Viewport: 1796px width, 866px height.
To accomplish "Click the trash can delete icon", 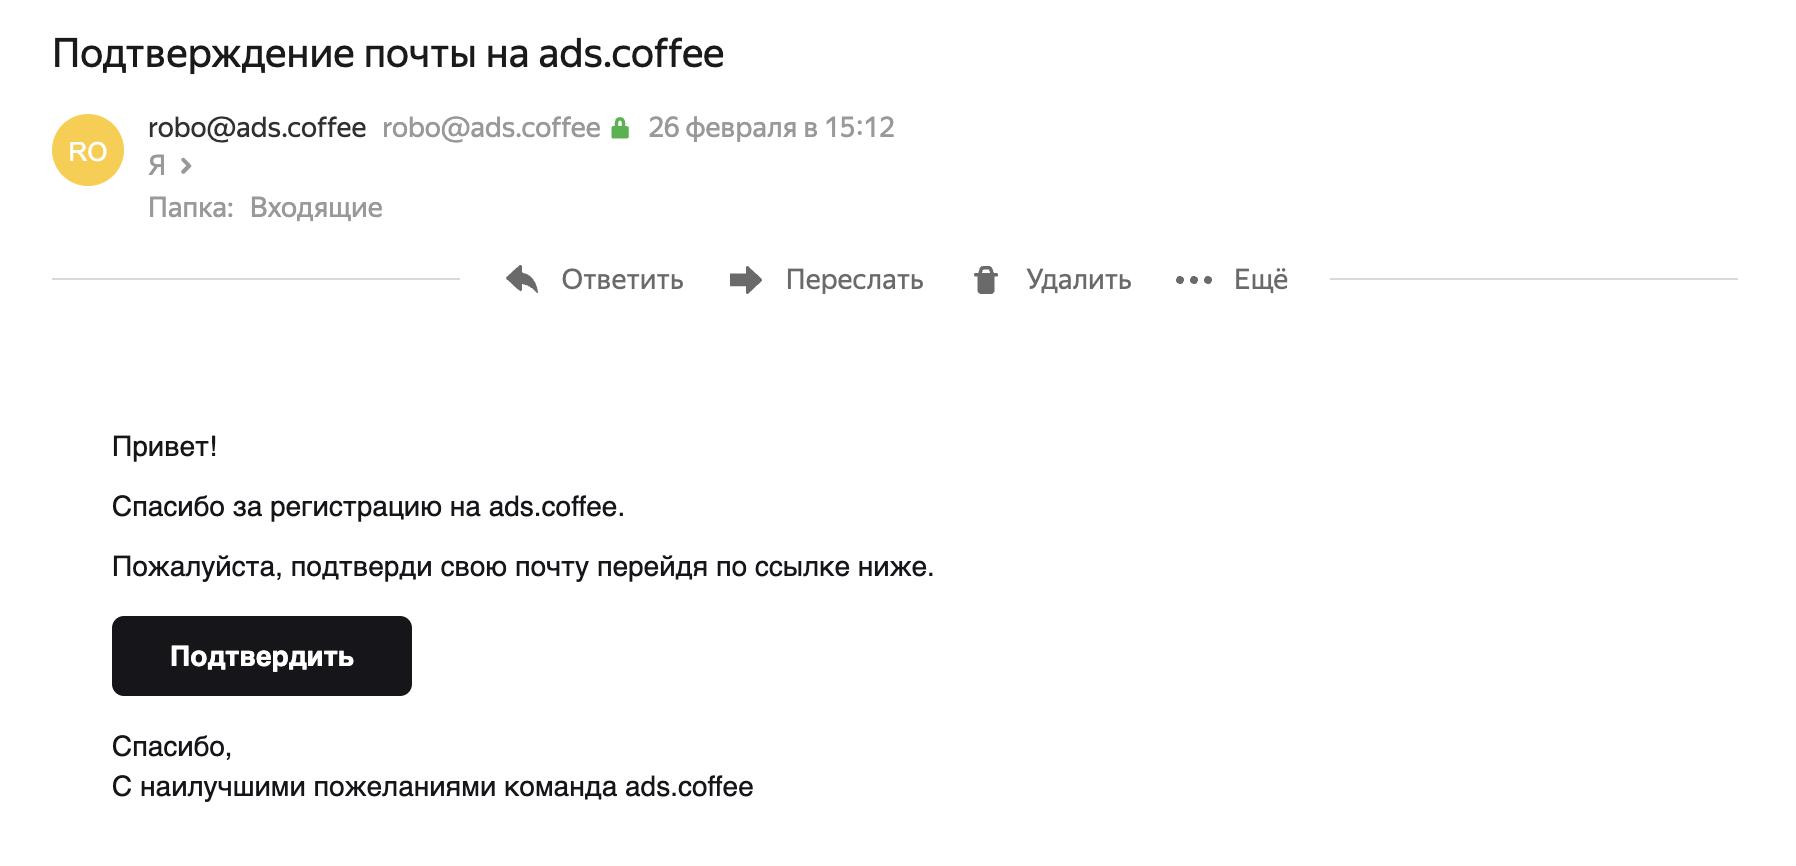I will pyautogui.click(x=986, y=280).
